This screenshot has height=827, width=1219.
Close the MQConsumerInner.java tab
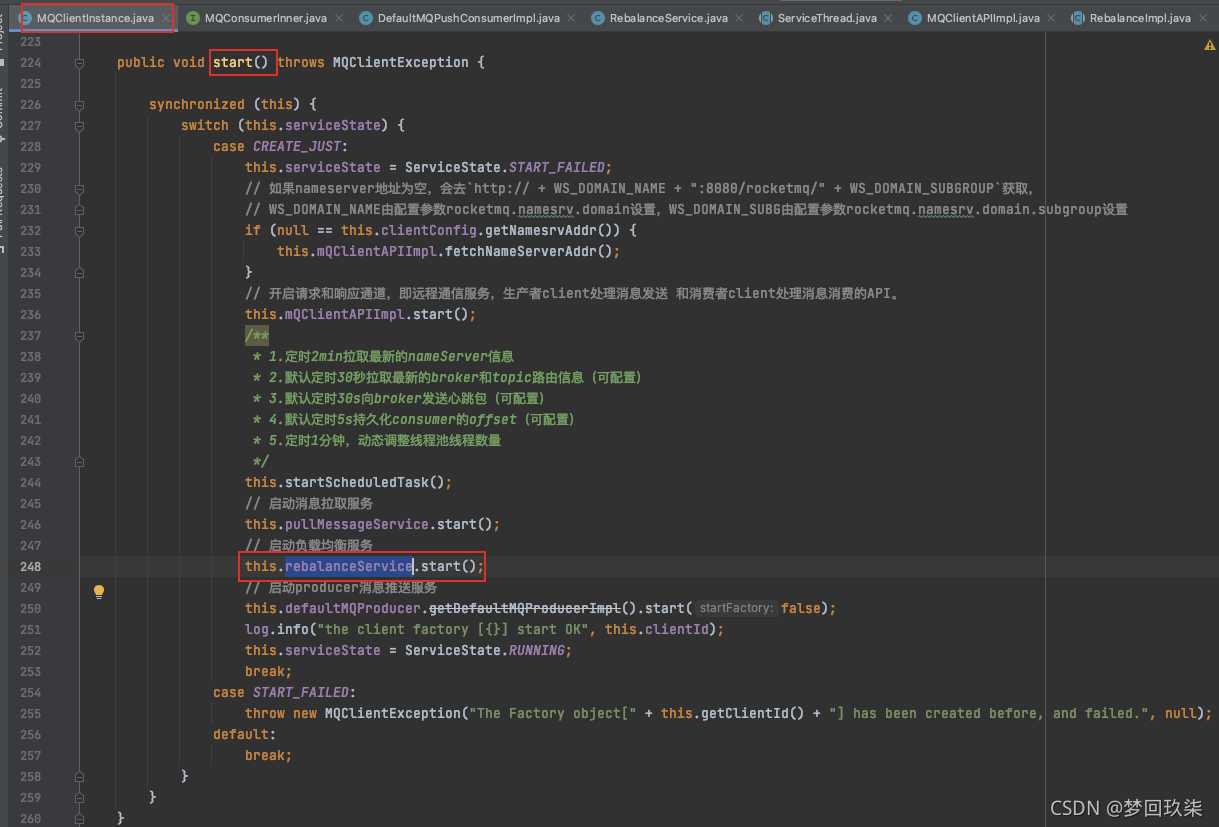click(339, 18)
